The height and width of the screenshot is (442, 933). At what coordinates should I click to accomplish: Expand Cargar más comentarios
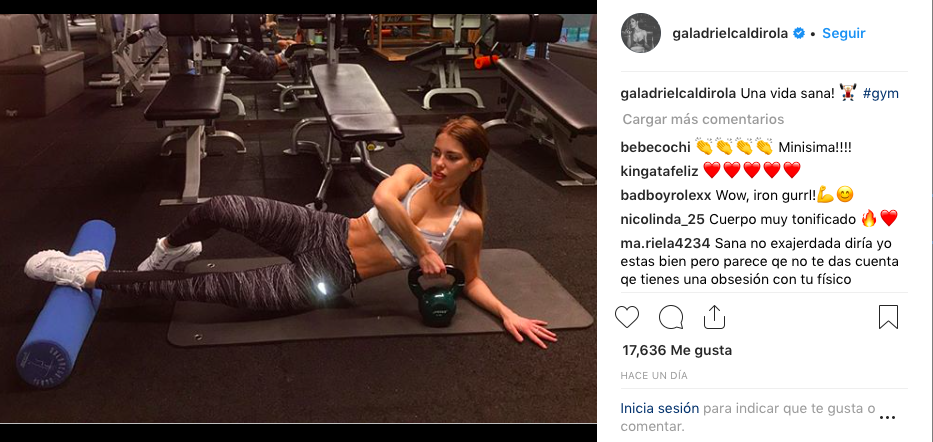tap(703, 119)
